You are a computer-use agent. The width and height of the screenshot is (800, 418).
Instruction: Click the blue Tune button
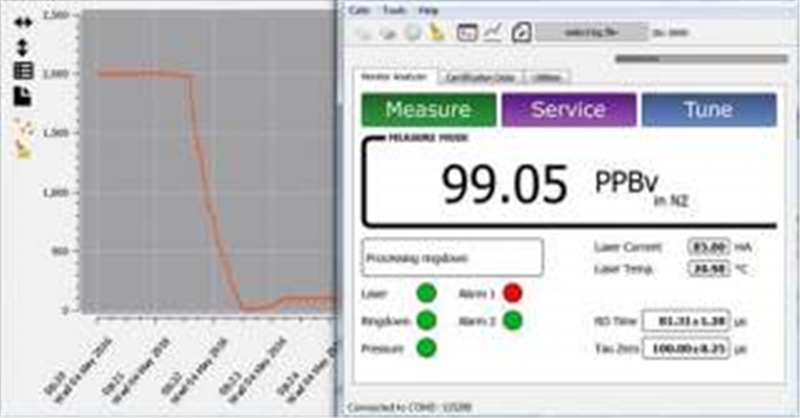tap(709, 109)
